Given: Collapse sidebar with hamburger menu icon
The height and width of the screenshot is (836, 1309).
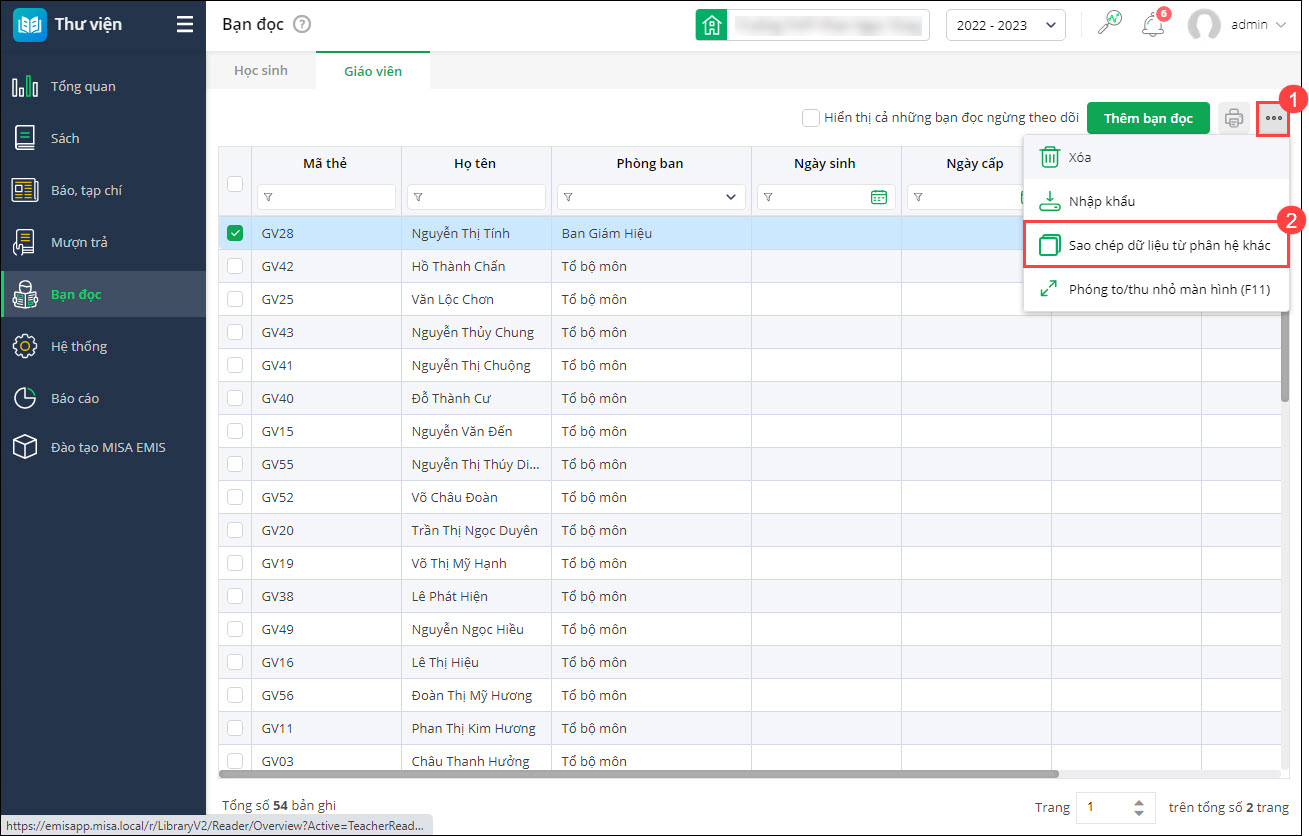Looking at the screenshot, I should 185,25.
